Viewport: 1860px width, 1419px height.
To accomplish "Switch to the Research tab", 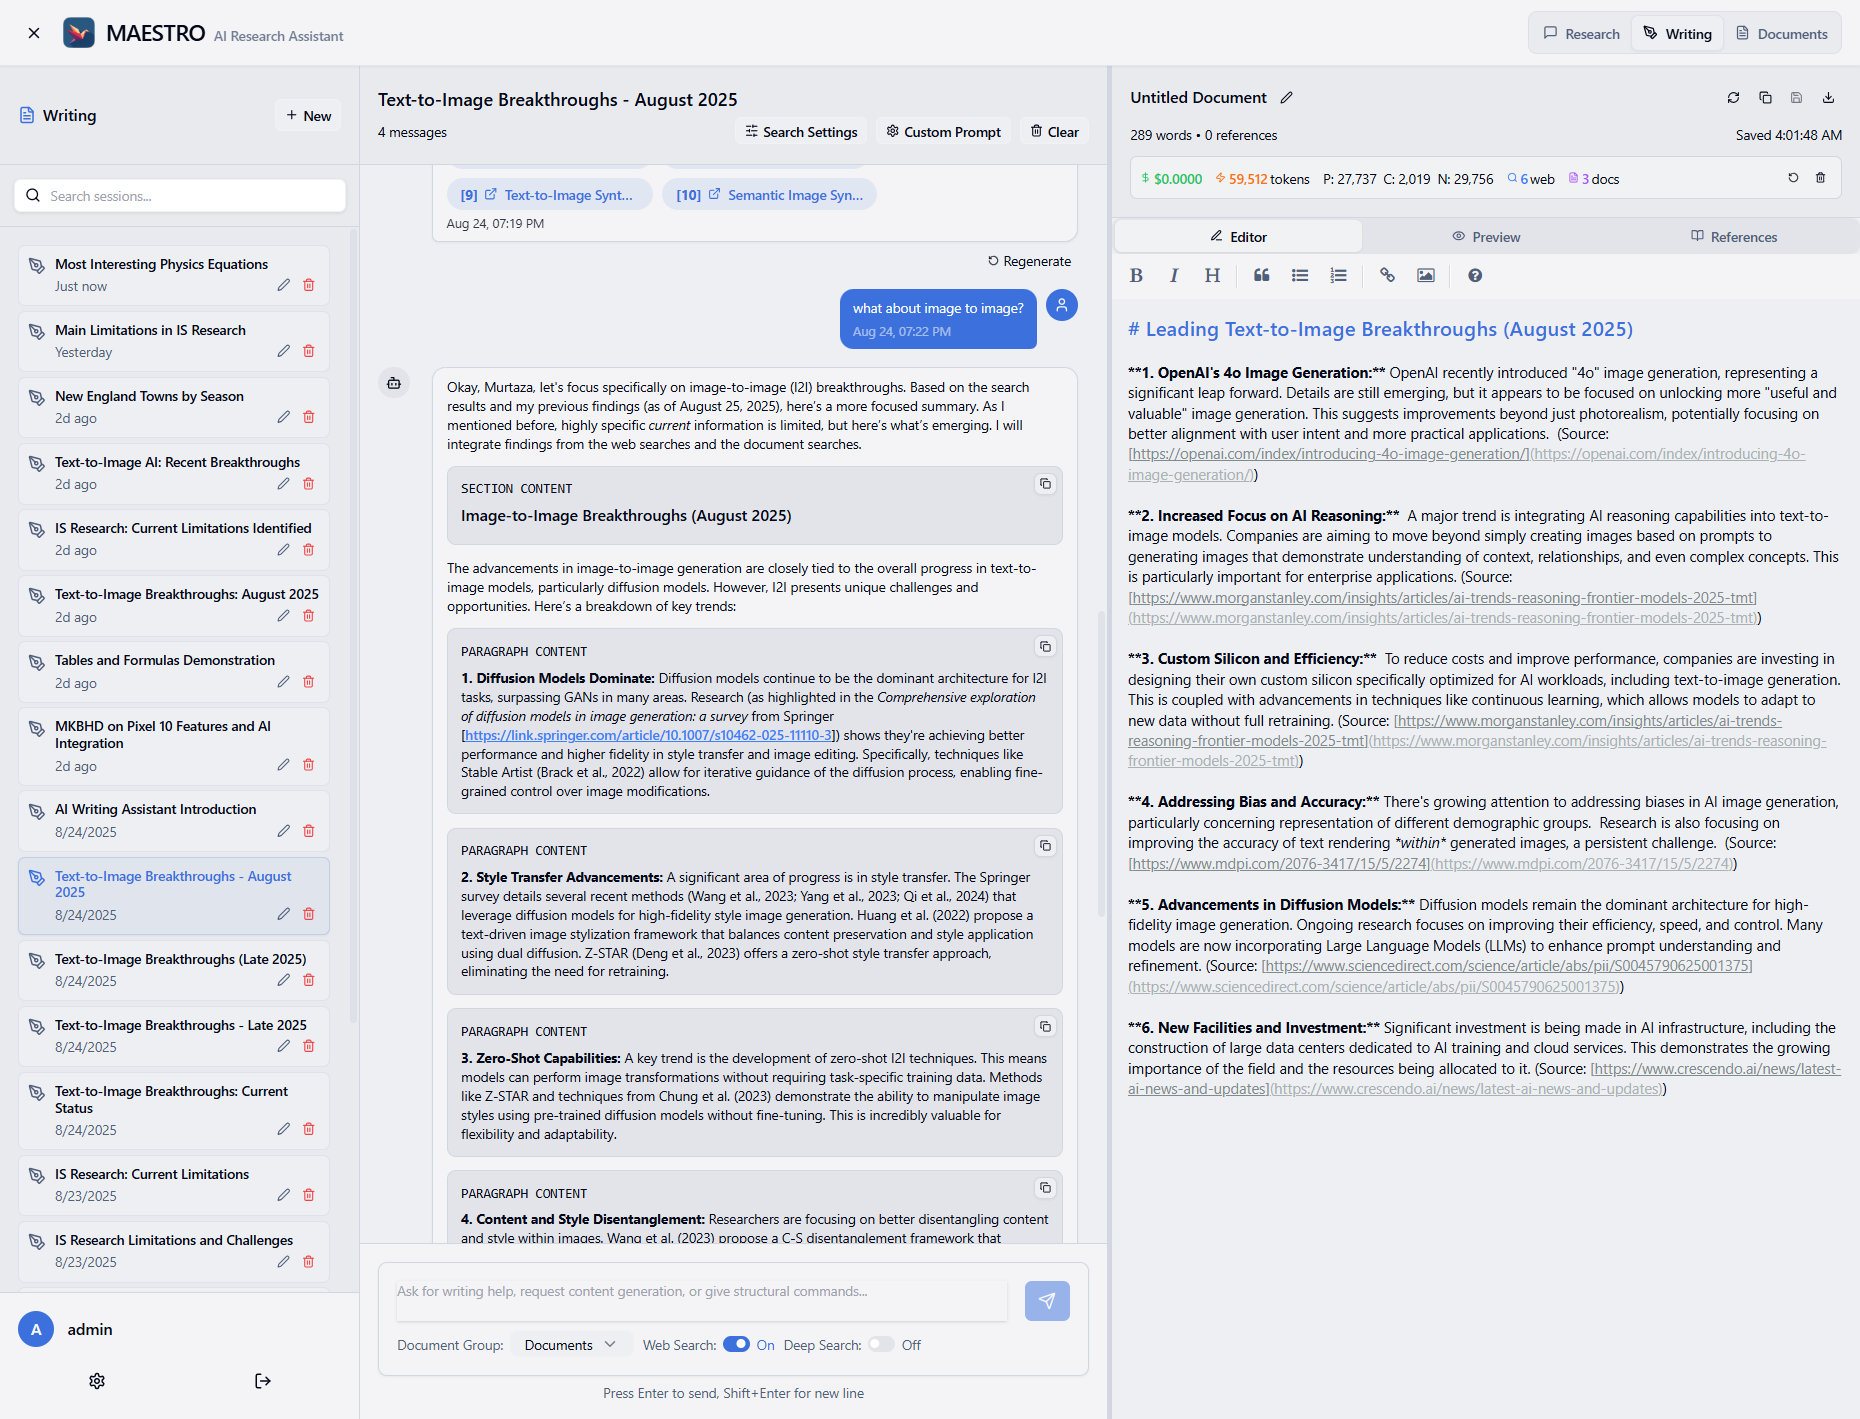I will tap(1582, 34).
